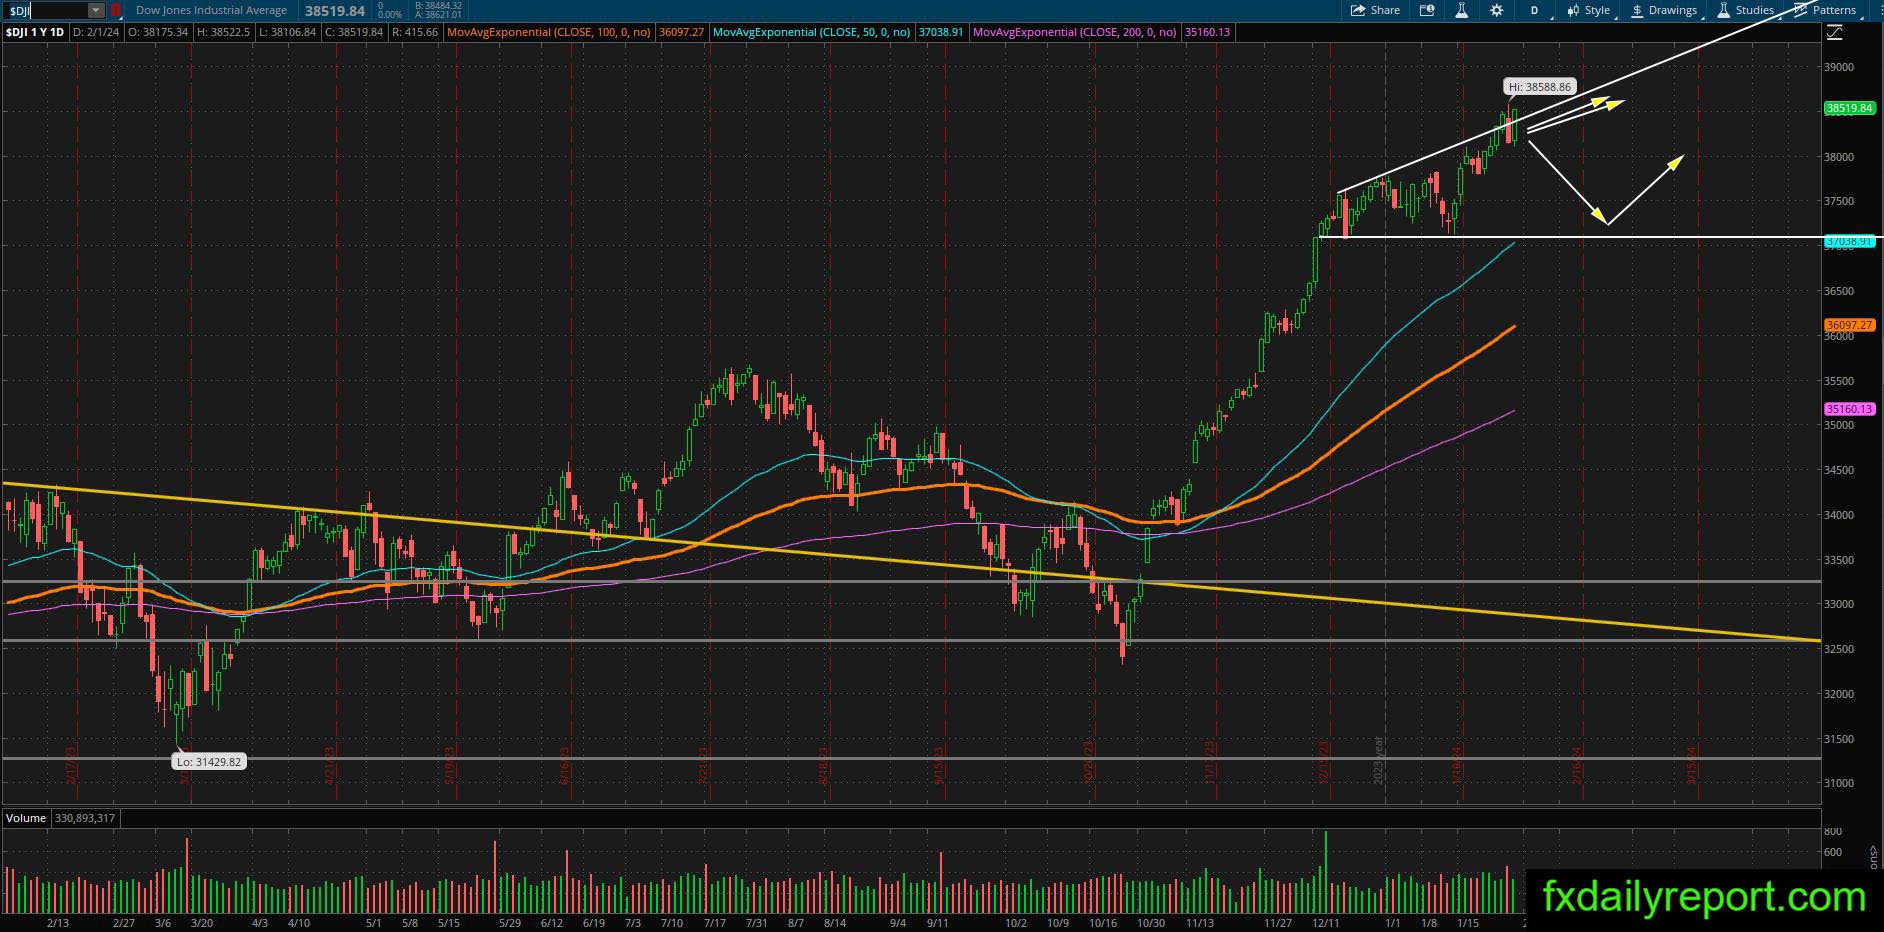Click the Share button
Screen dimensions: 1884x932
1375,10
